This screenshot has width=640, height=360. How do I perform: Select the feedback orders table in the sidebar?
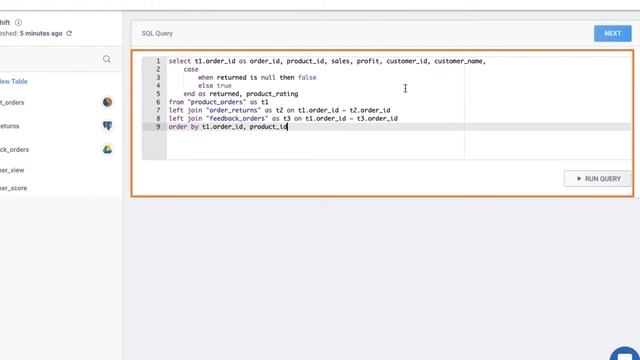click(14, 150)
